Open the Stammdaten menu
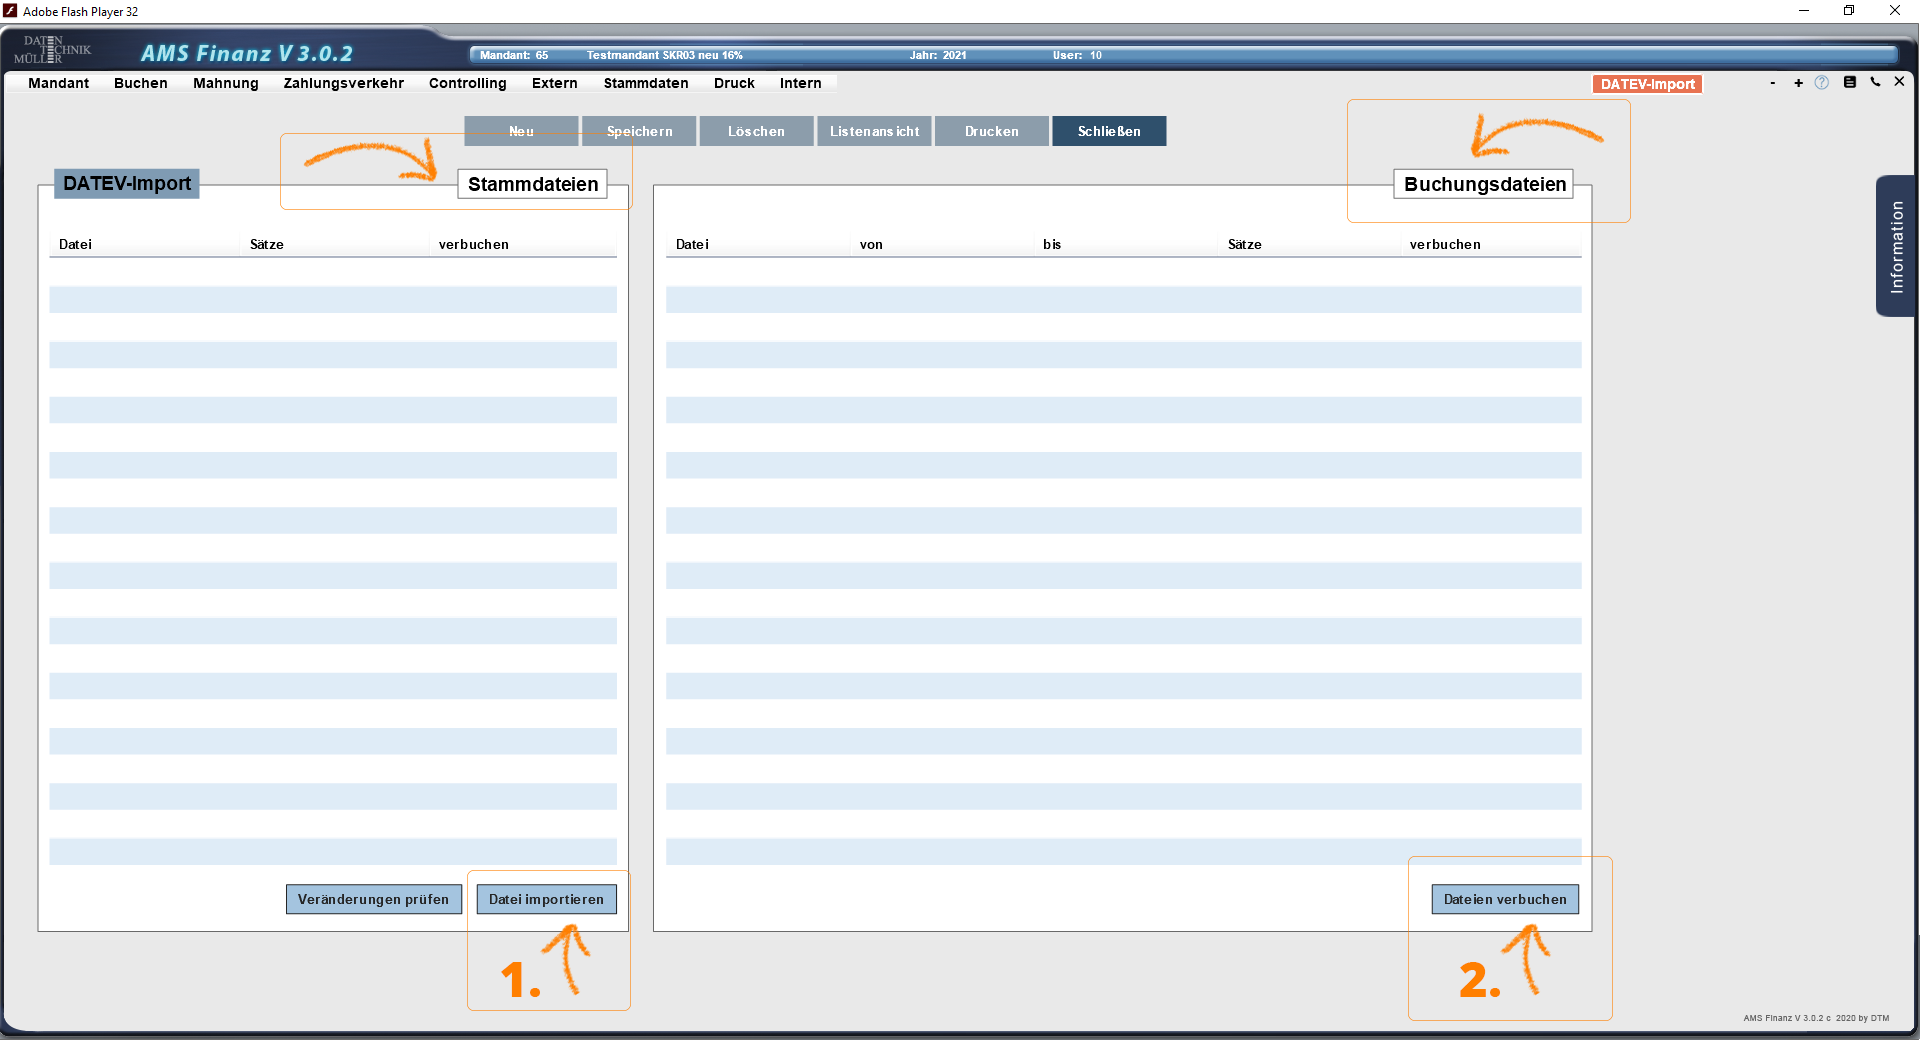 click(645, 83)
